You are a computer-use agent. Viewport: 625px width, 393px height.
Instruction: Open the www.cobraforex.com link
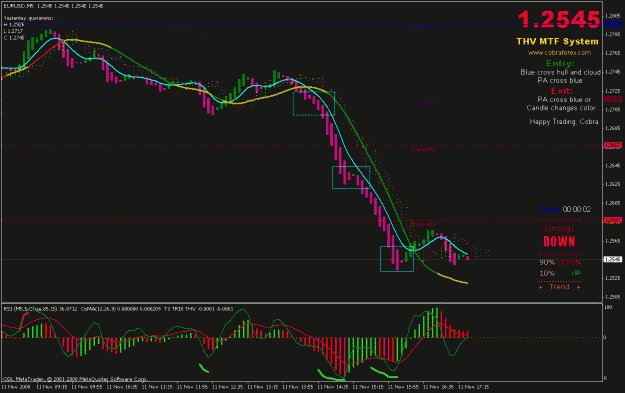click(x=559, y=53)
